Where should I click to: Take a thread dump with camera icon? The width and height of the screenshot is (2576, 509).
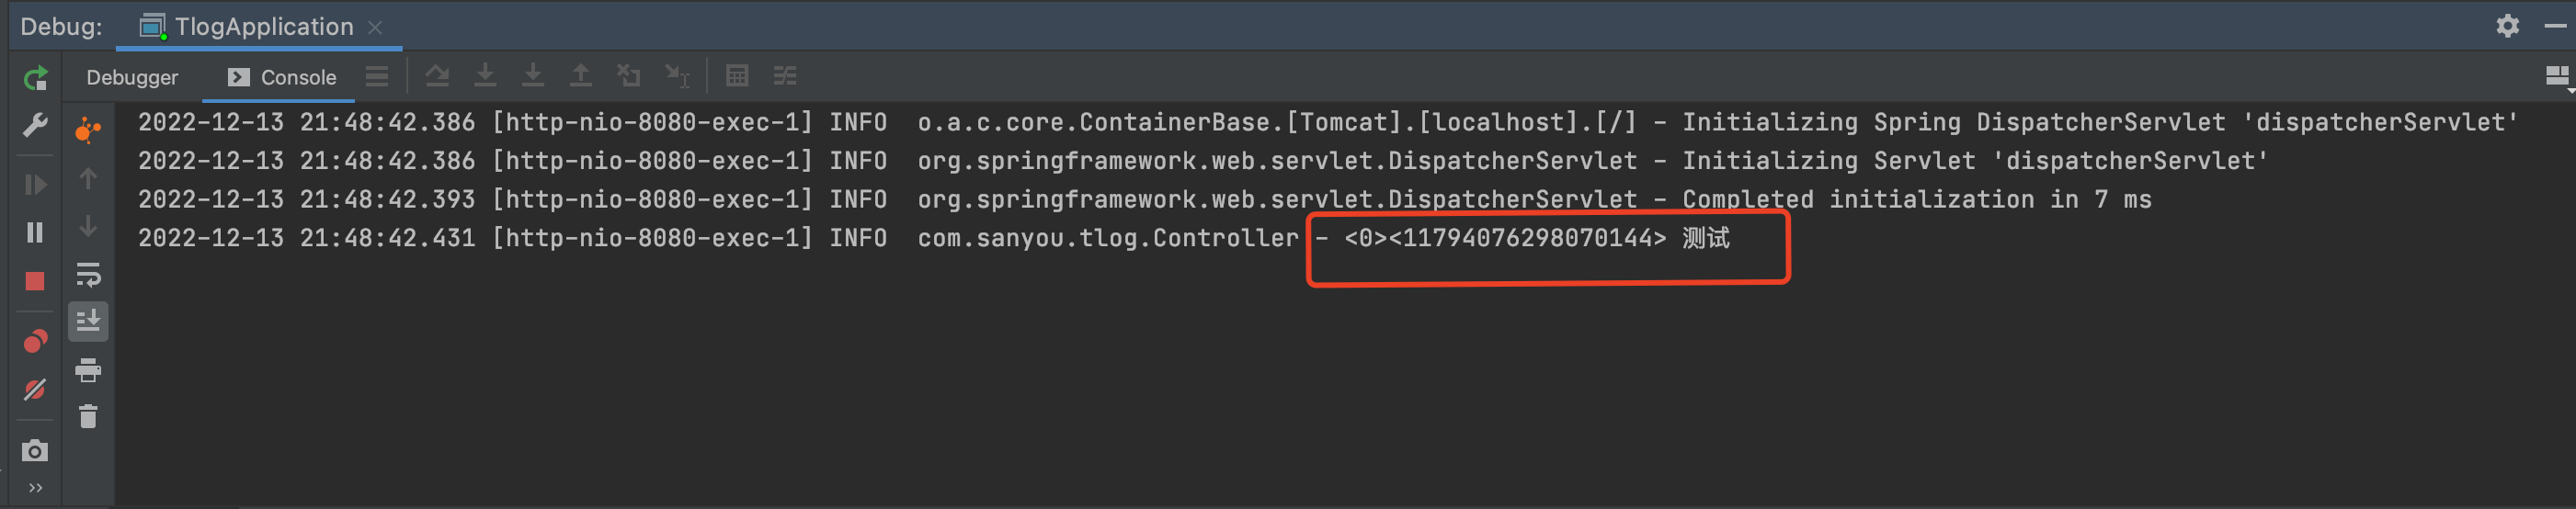35,451
